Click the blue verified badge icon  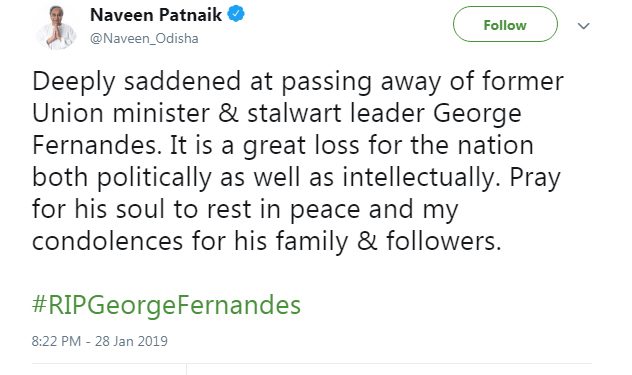(236, 15)
